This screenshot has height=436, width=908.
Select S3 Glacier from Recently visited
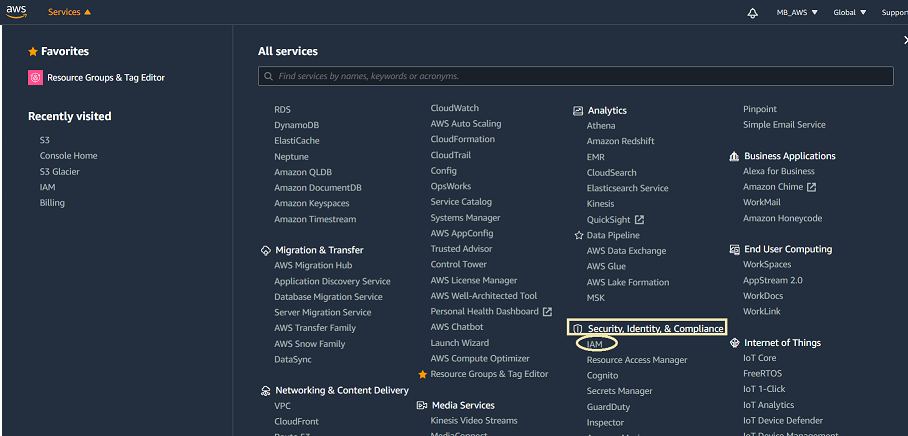coord(59,172)
